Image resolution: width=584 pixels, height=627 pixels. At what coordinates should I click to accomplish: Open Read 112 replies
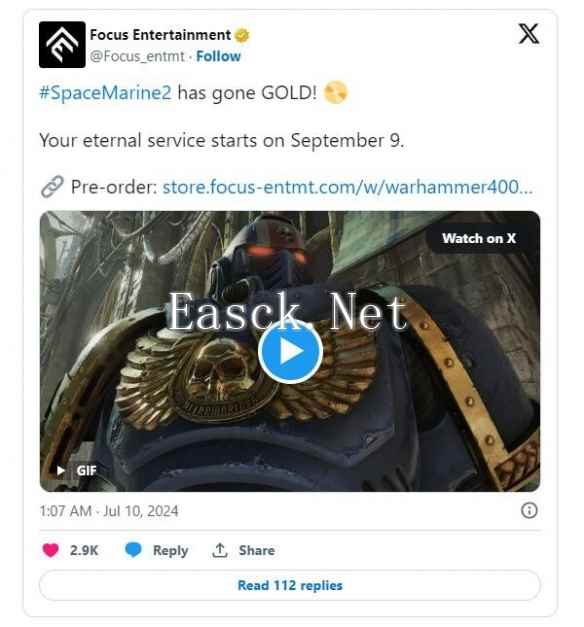pyautogui.click(x=290, y=585)
